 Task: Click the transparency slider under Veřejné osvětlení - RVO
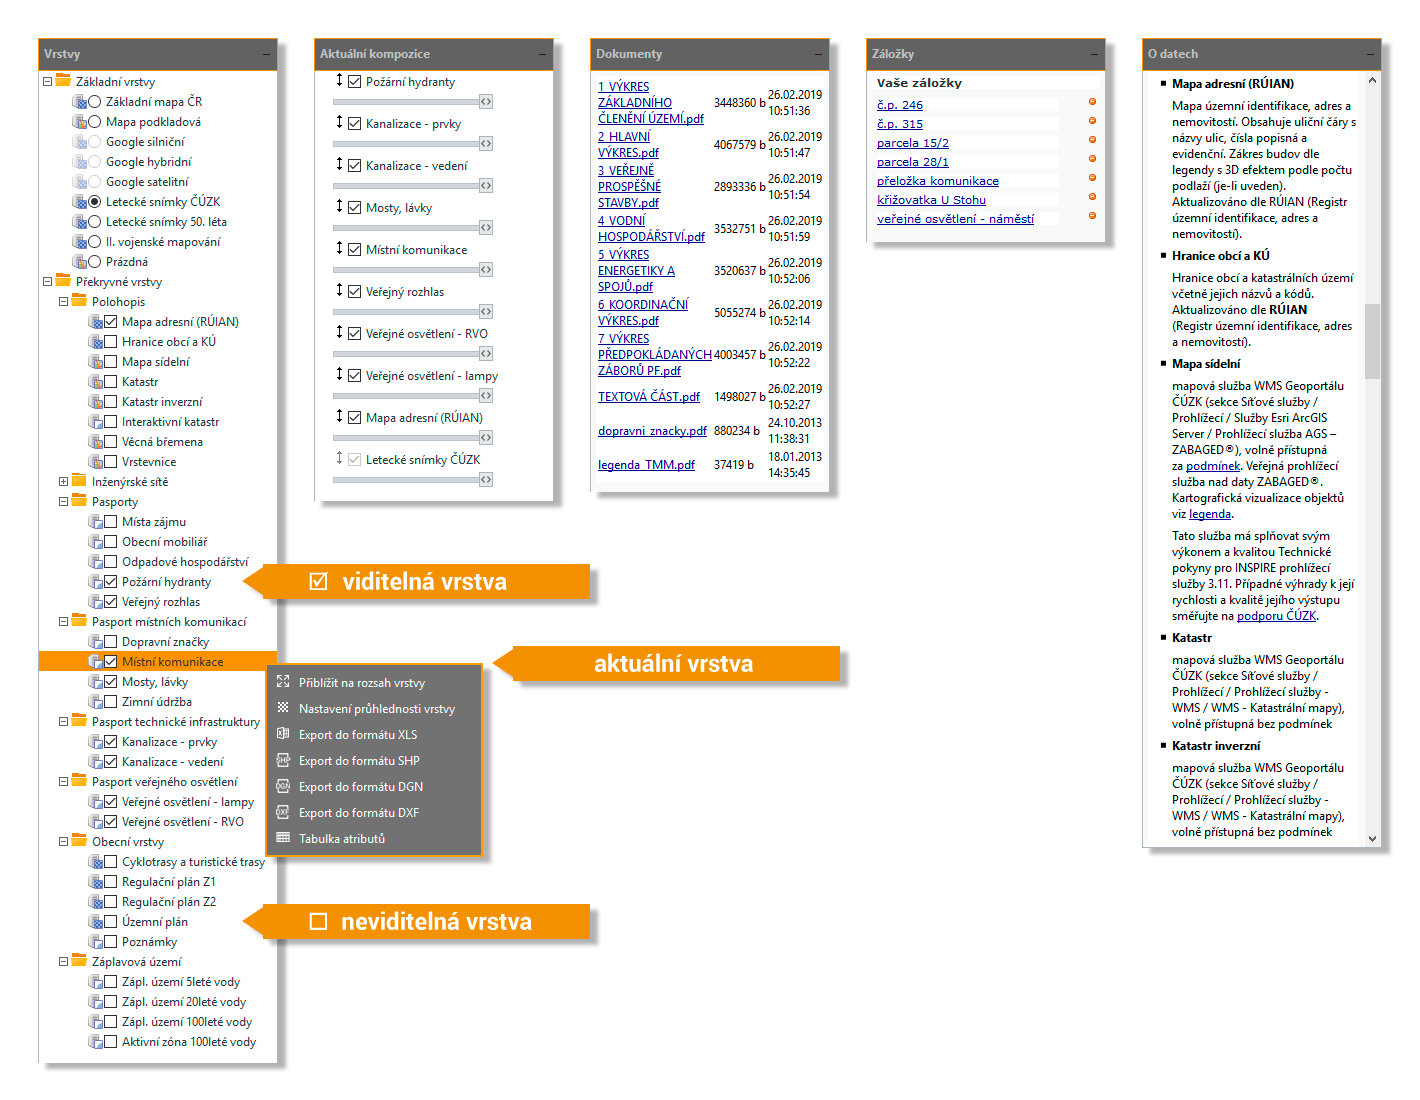tap(406, 354)
